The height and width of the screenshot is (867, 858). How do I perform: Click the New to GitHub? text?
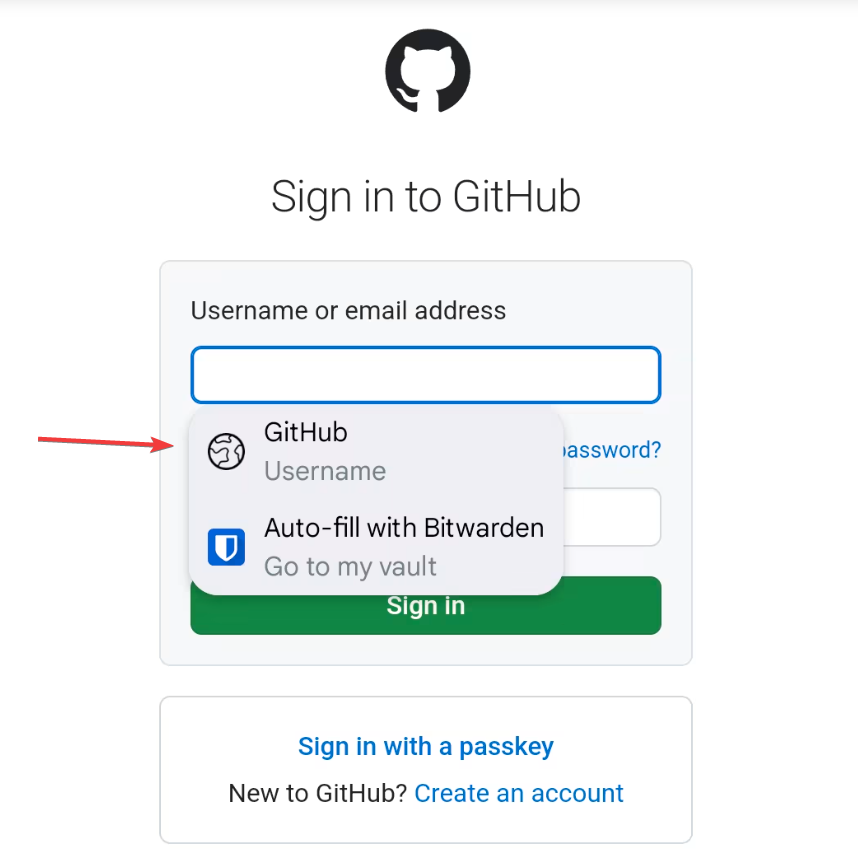tap(318, 793)
